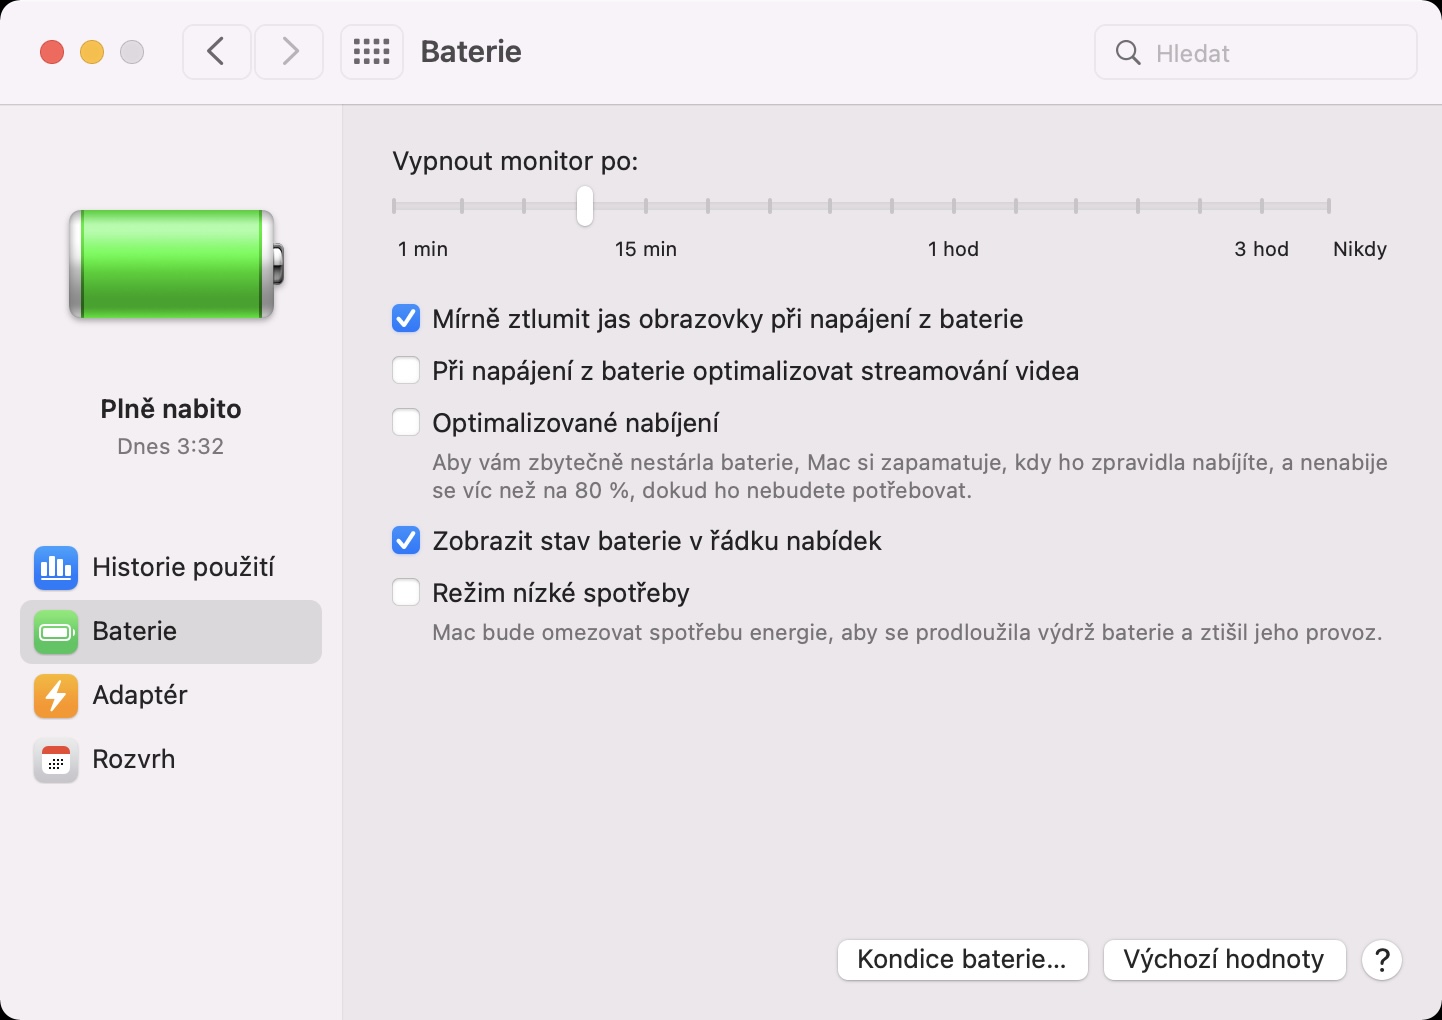Enable Optimalizované nabíjení checkbox
The image size is (1442, 1020).
(406, 423)
